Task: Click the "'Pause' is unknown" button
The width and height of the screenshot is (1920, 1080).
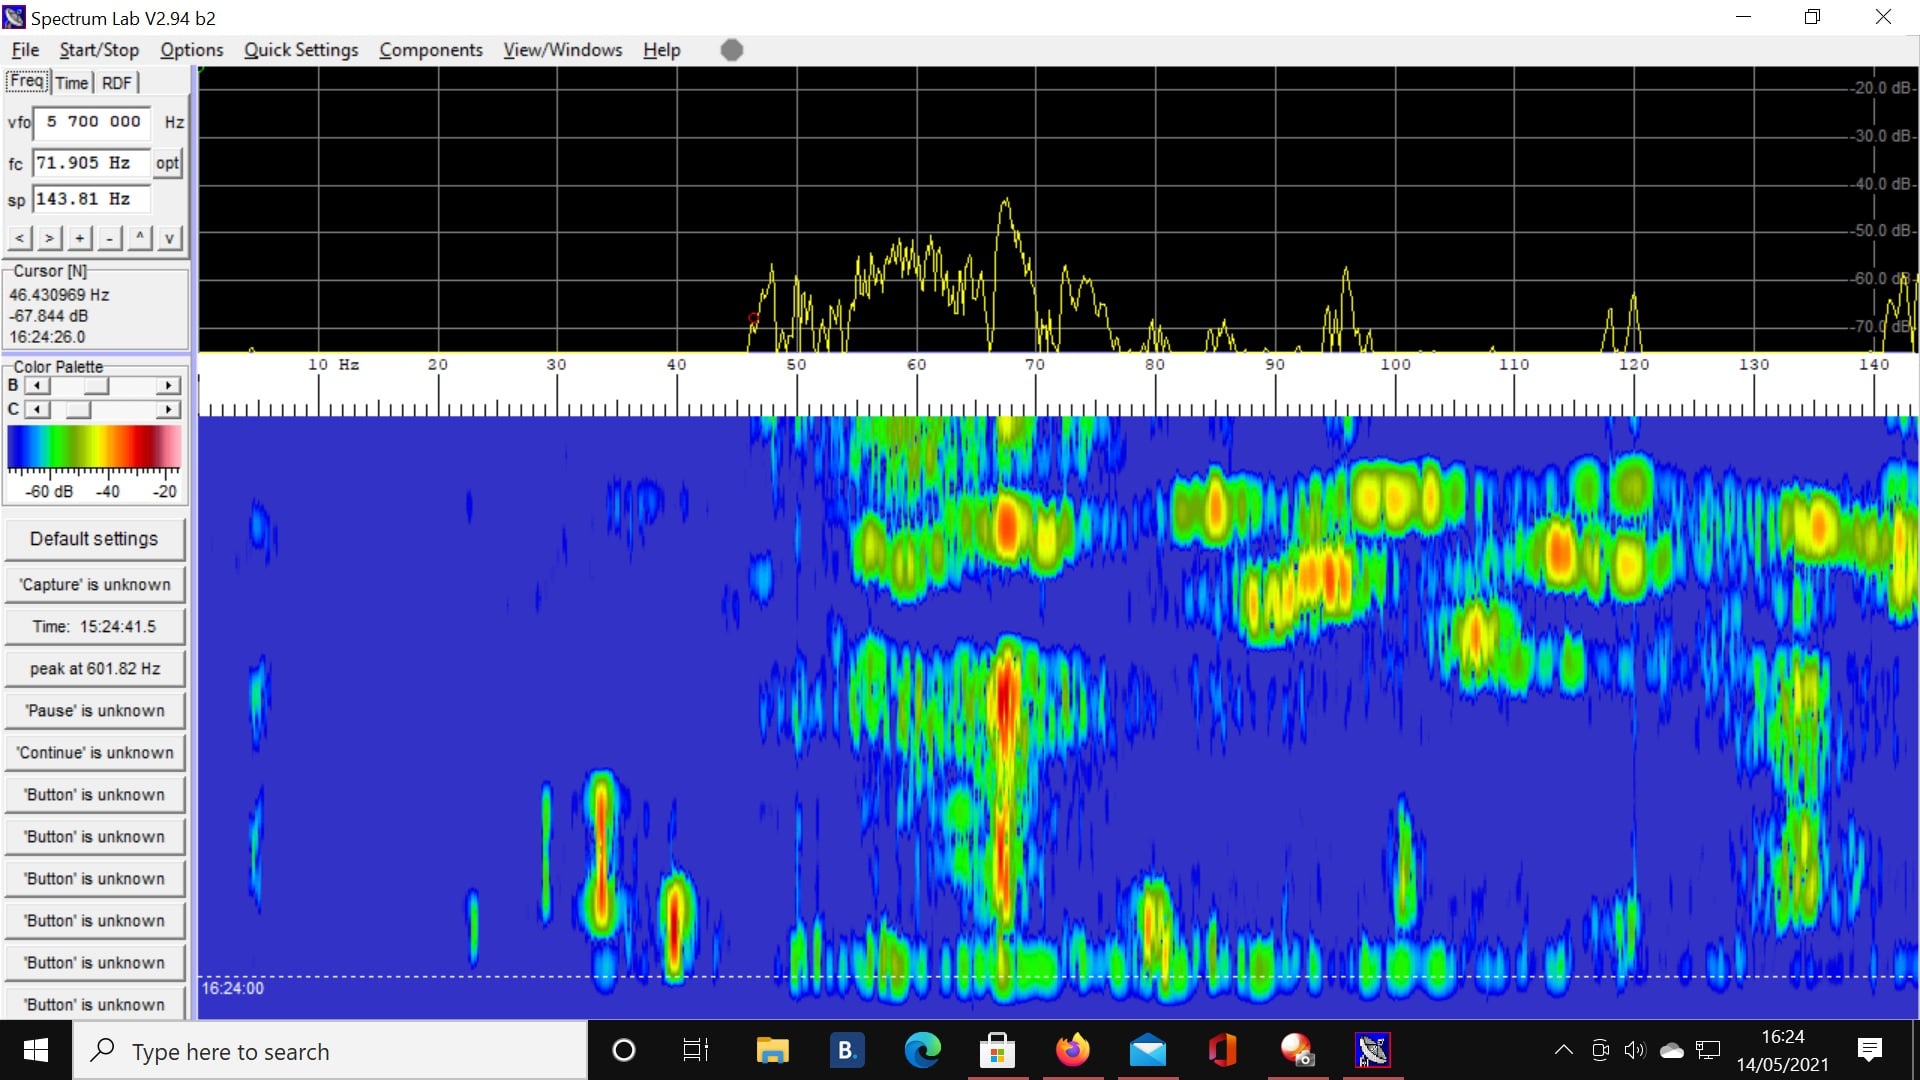Action: coord(95,711)
